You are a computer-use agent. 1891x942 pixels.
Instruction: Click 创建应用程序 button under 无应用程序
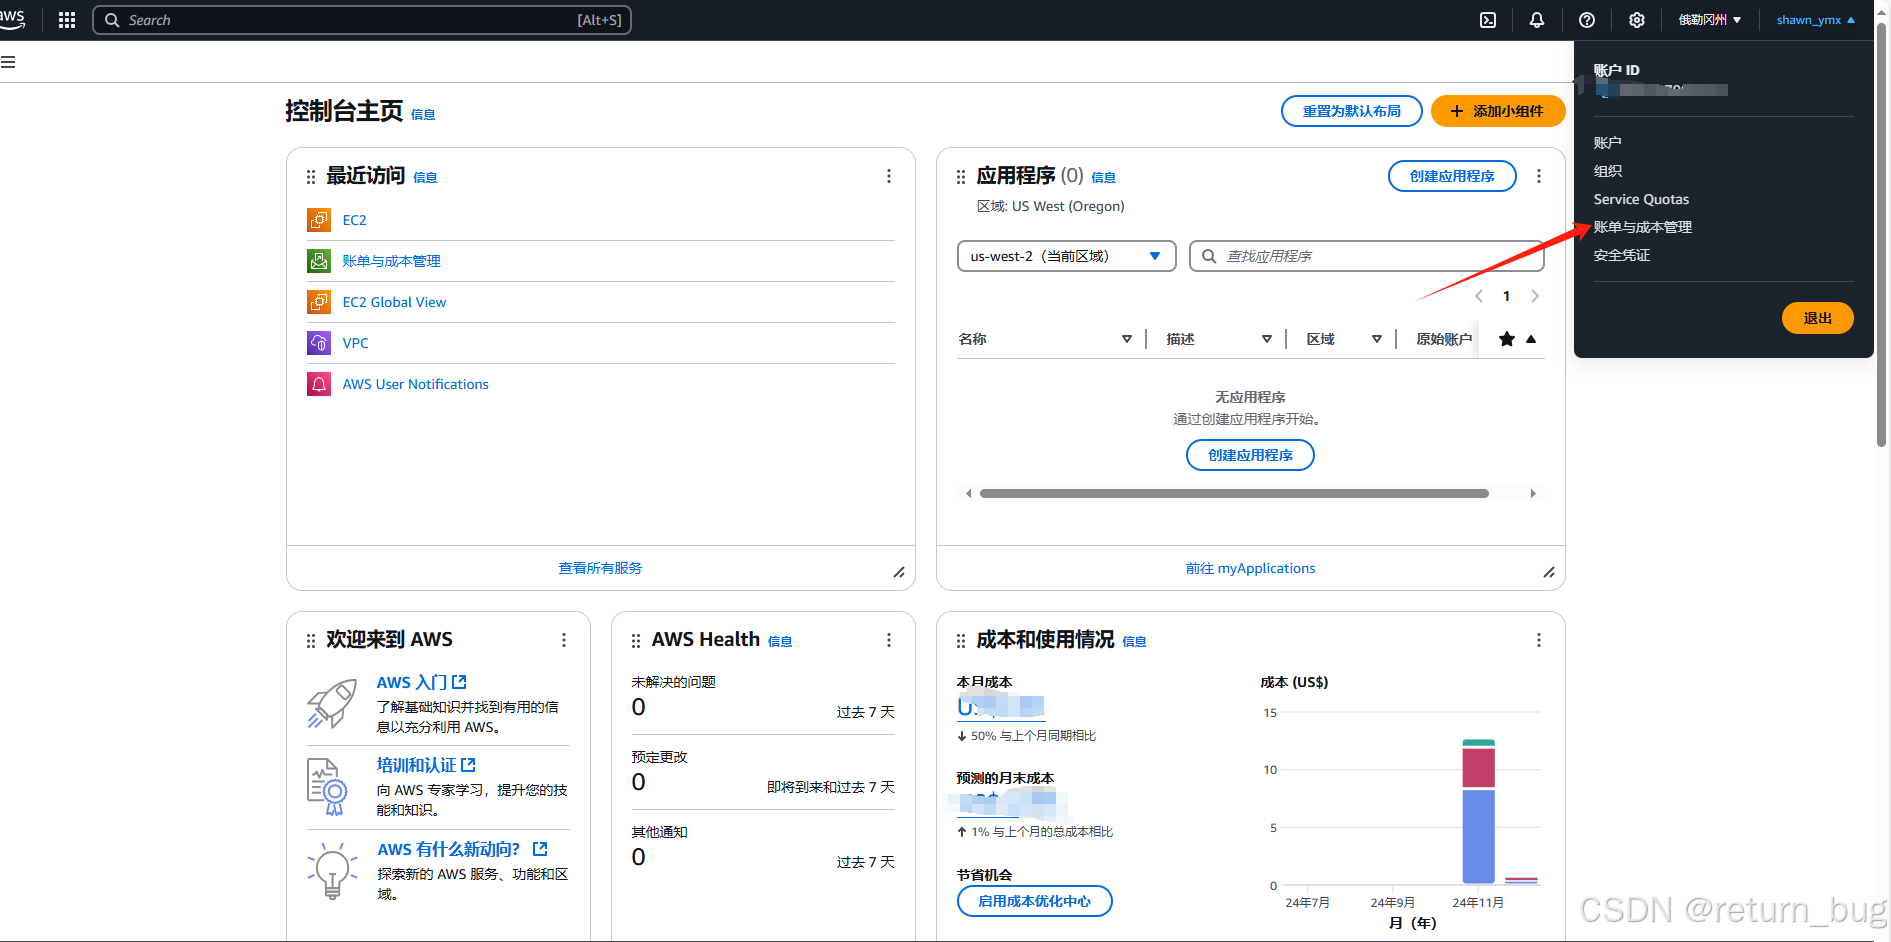pyautogui.click(x=1250, y=455)
